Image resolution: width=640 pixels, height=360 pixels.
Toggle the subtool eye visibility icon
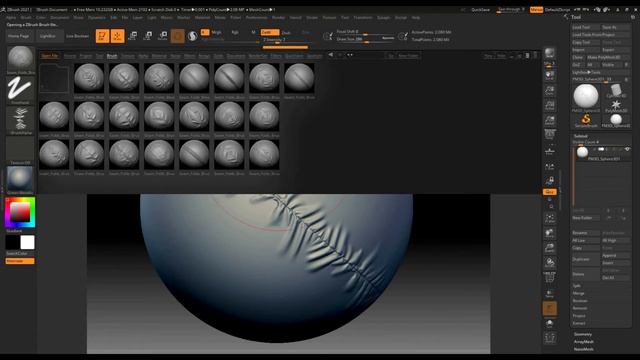pos(627,149)
